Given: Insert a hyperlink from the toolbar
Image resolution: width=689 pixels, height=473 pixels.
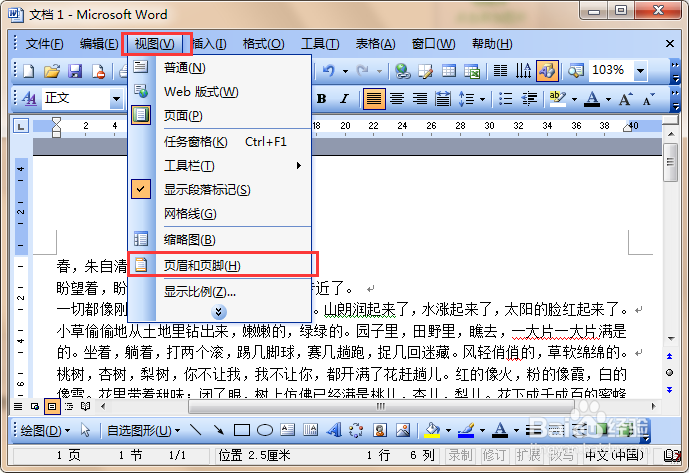Looking at the screenshot, I should [x=403, y=71].
